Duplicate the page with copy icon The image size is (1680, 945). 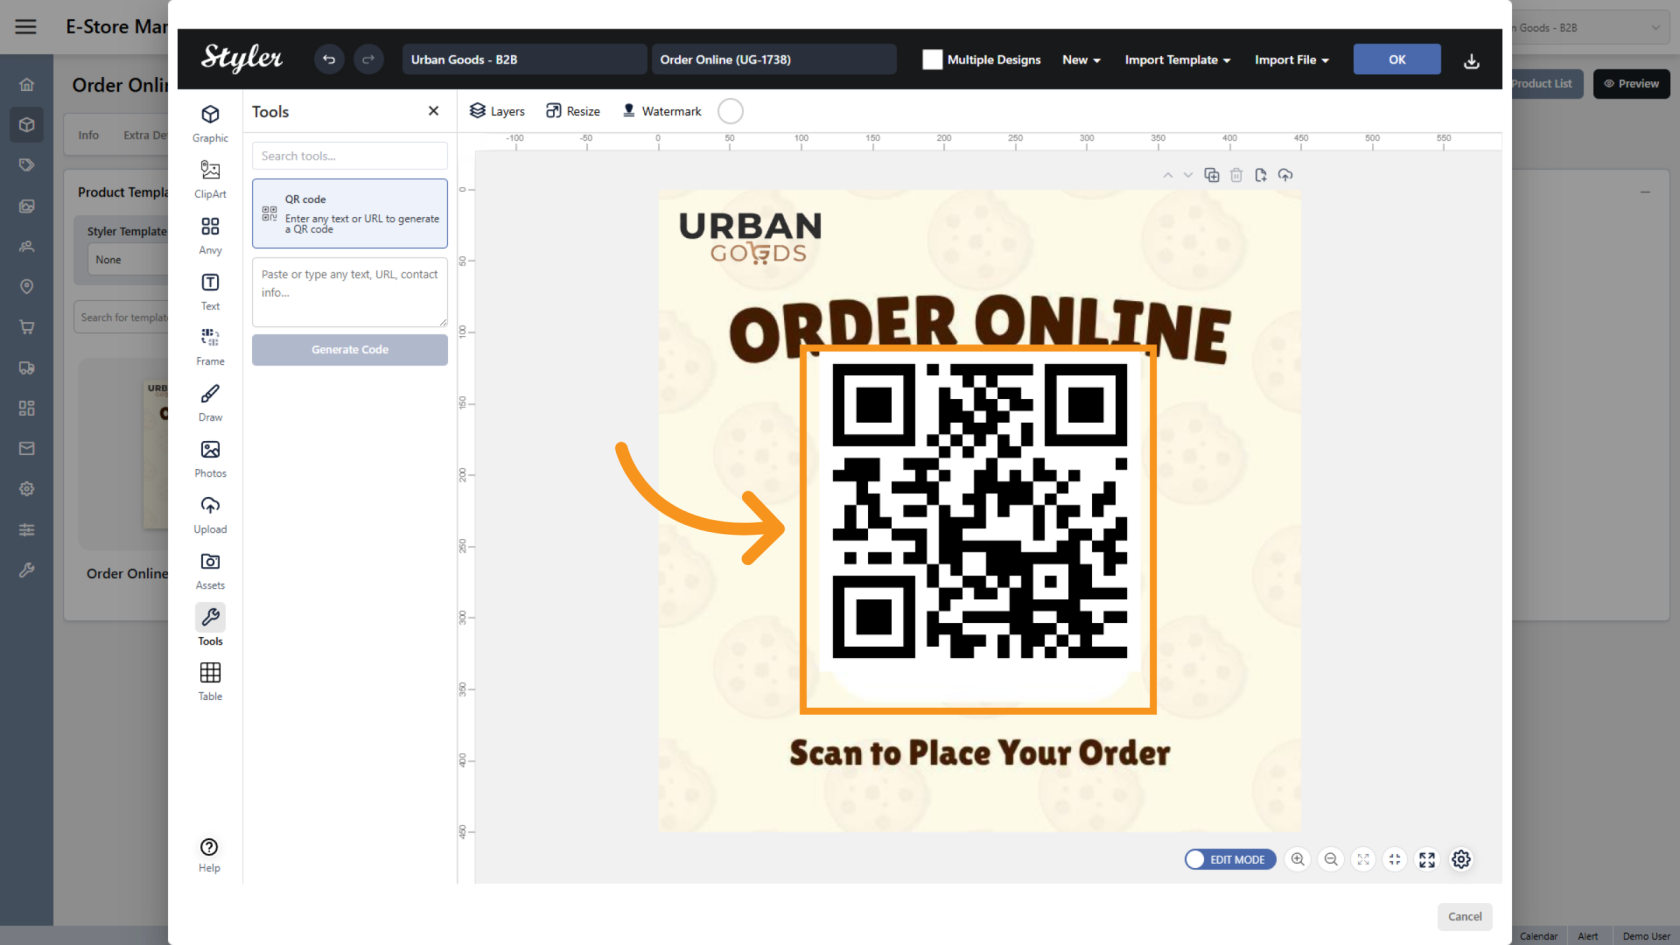tap(1212, 175)
